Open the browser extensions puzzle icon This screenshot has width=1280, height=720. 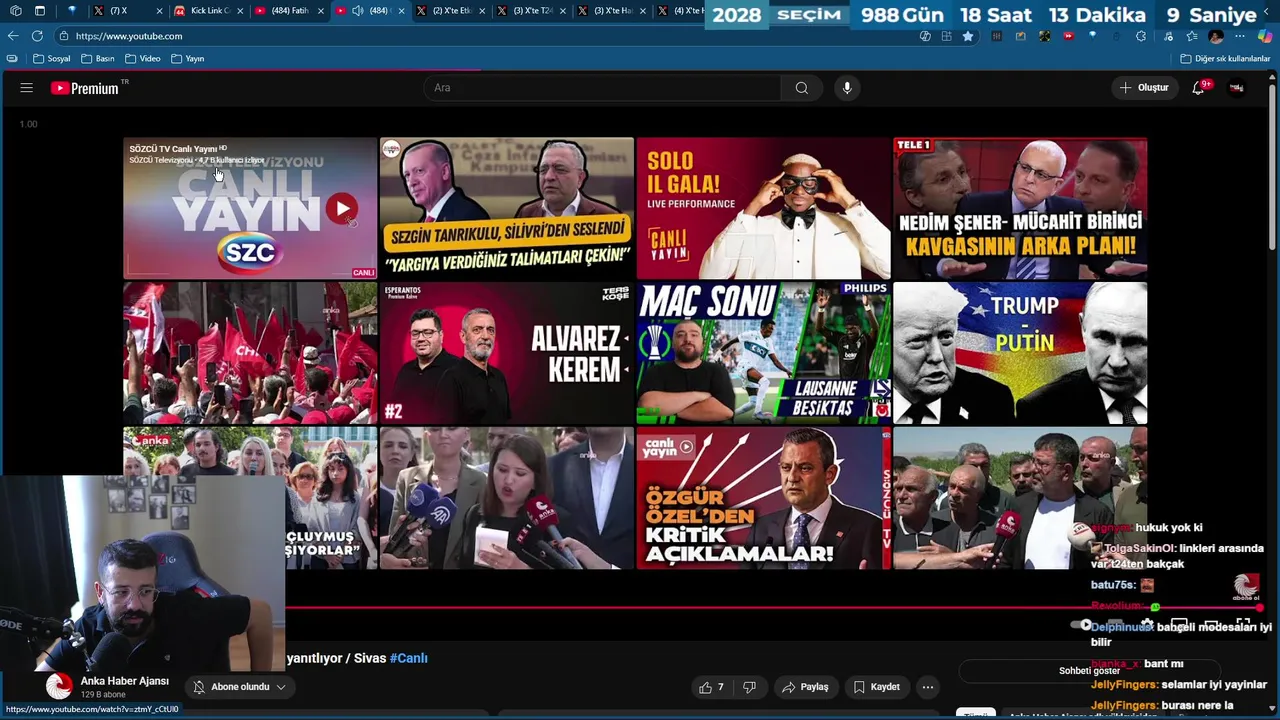[x=1141, y=36]
